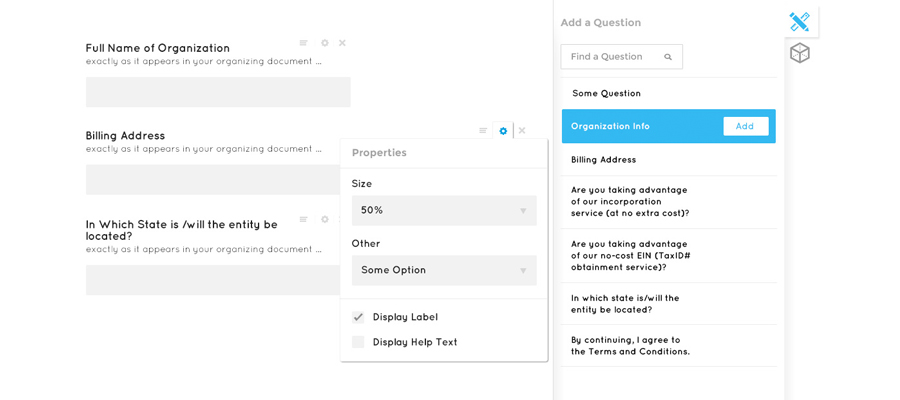This screenshot has width=900, height=400.
Task: Open settings gear for Full Name of Organization
Action: [x=325, y=43]
